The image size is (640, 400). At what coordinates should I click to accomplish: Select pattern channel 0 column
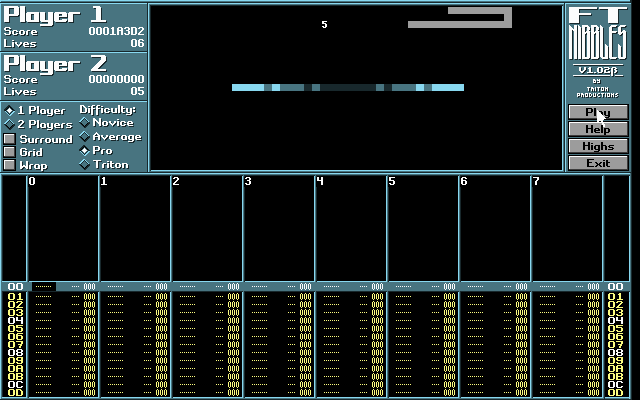click(x=62, y=230)
